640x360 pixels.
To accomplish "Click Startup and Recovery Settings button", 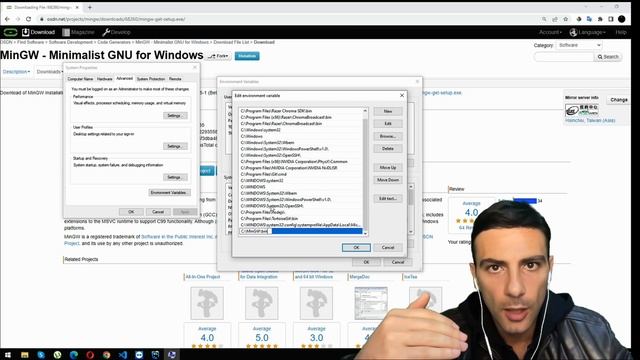I will (x=175, y=177).
